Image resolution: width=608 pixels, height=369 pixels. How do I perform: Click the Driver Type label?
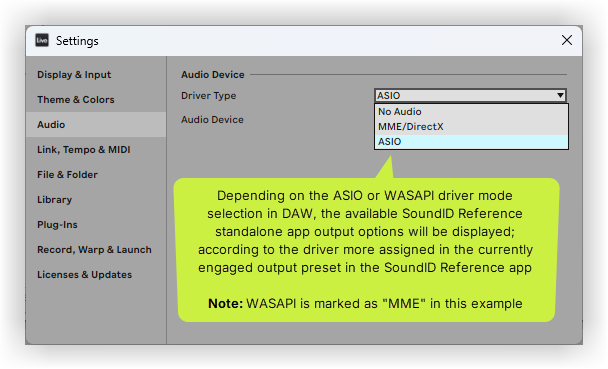[x=209, y=96]
